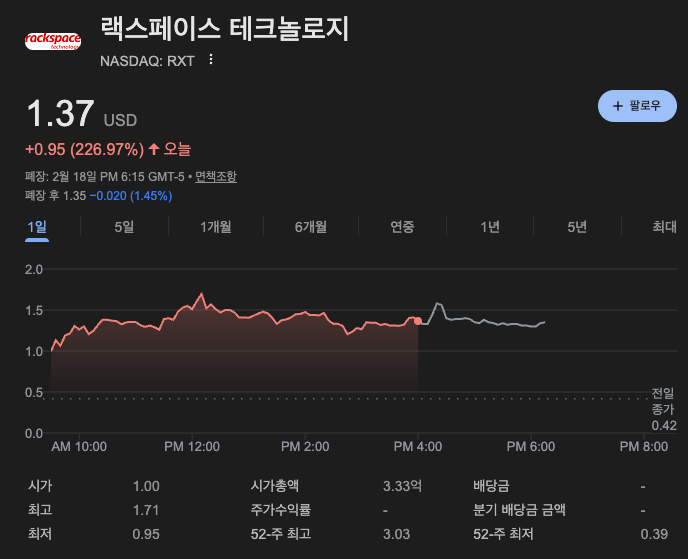This screenshot has width=688, height=559.
Task: Click the NASDAQ: RXT ticker text
Action: 147,61
